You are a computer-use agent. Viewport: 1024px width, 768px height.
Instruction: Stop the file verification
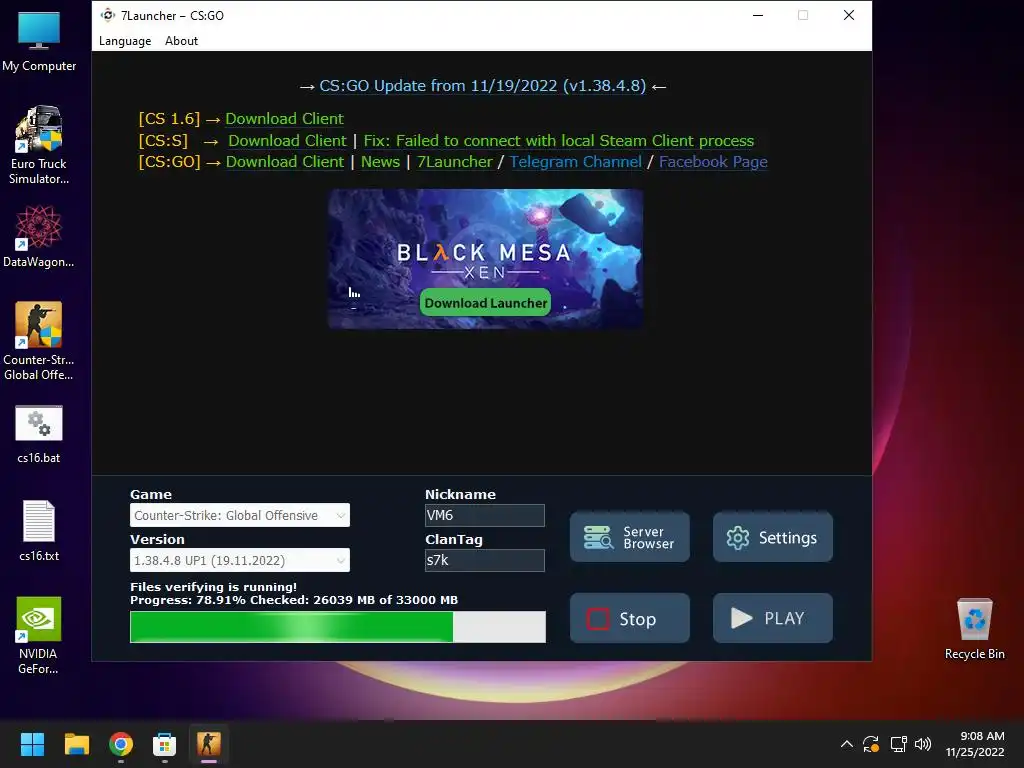(x=630, y=618)
